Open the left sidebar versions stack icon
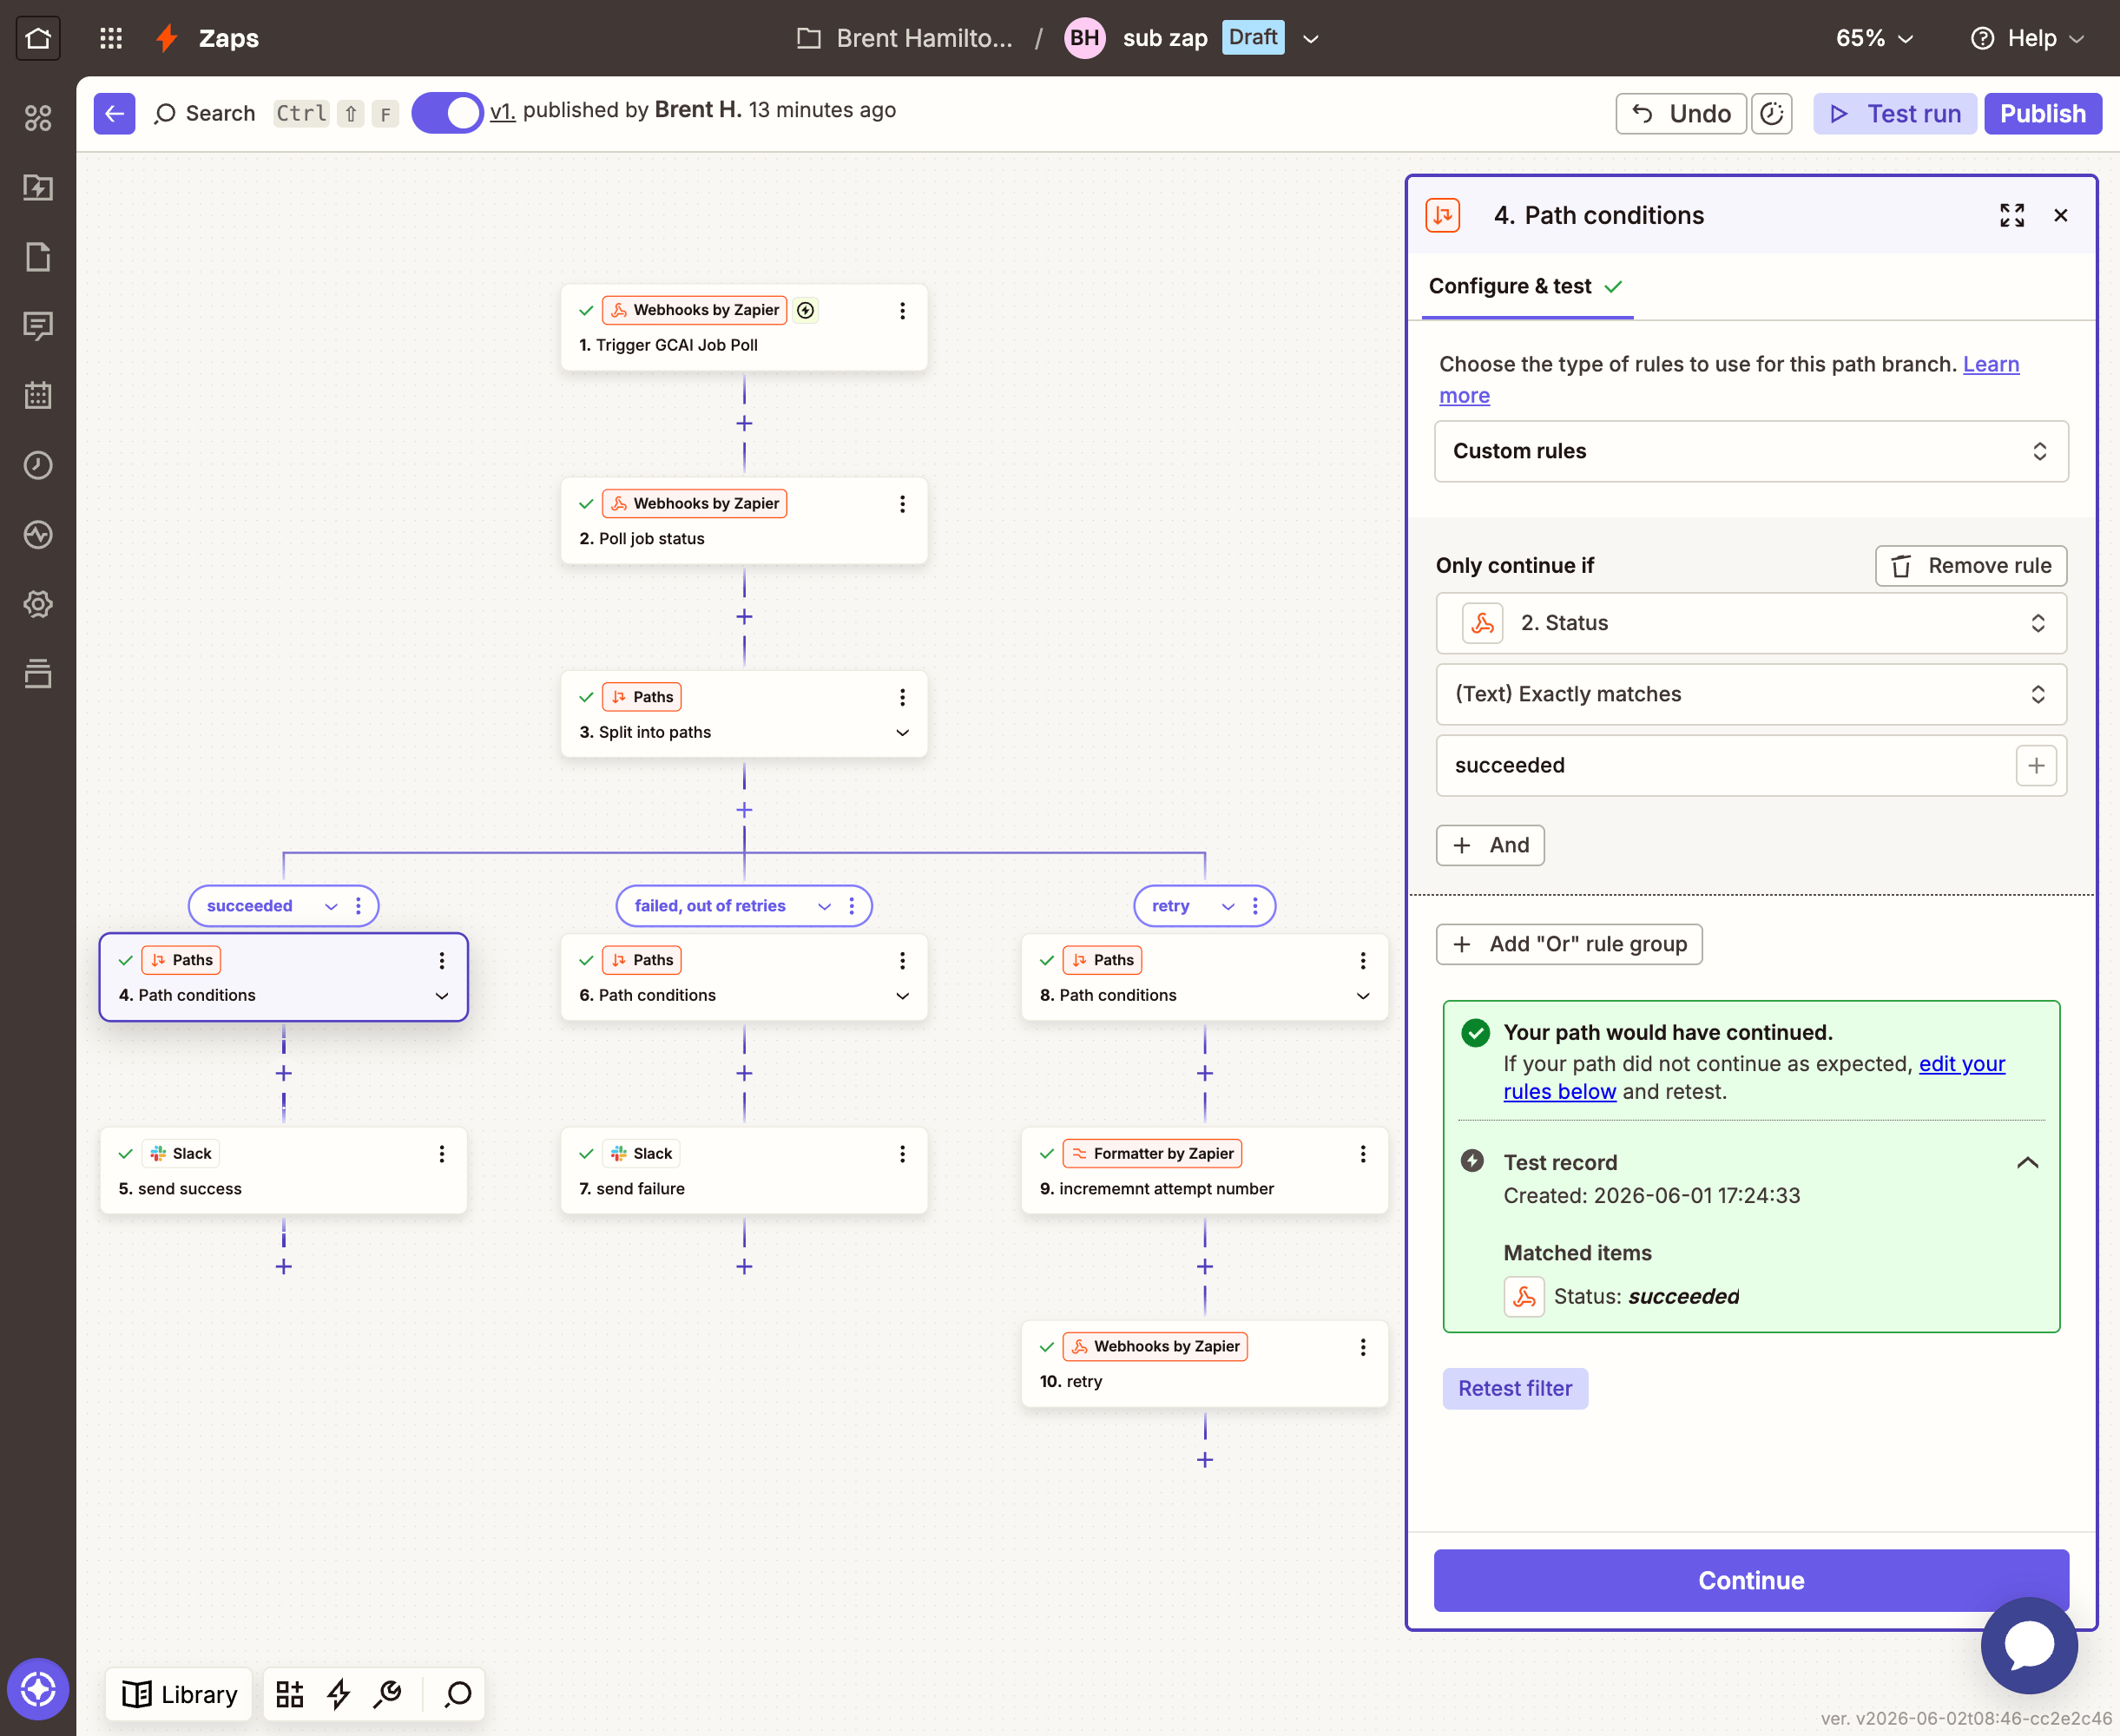2120x1736 pixels. click(x=38, y=673)
